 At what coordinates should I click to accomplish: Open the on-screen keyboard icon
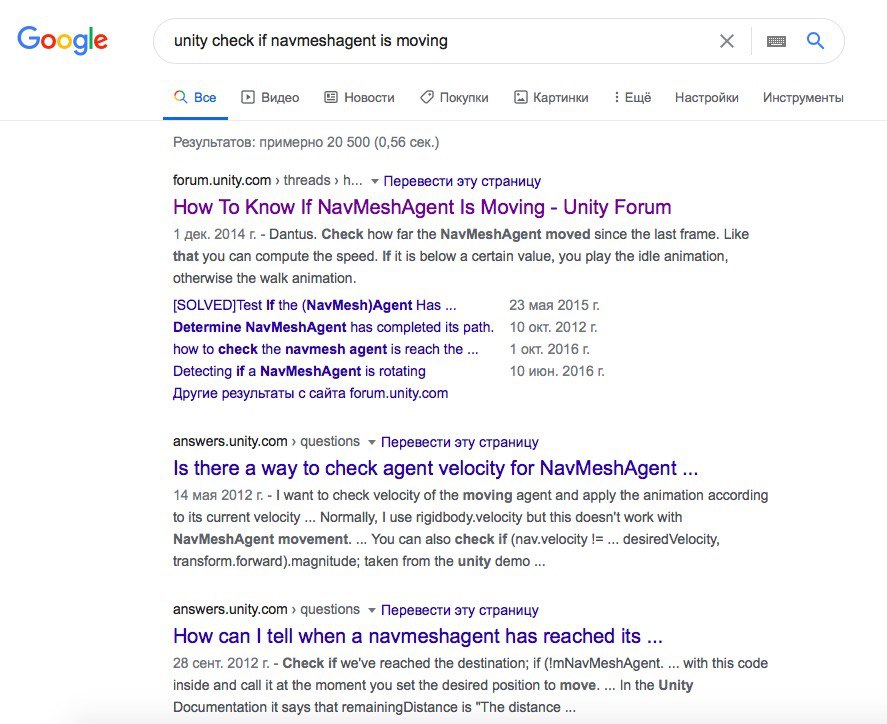point(776,41)
